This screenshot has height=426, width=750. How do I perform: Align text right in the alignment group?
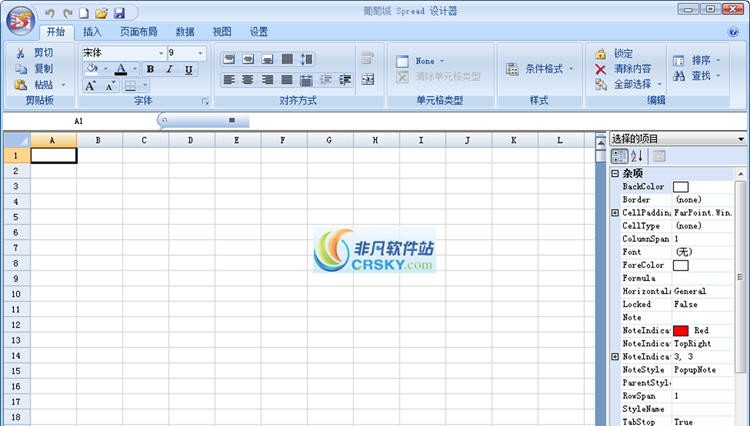267,79
